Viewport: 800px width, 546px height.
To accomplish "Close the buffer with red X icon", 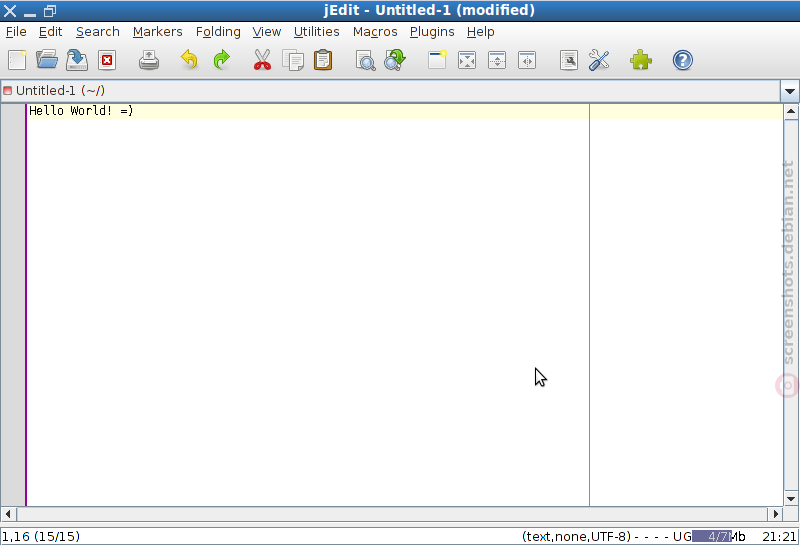I will (x=107, y=60).
